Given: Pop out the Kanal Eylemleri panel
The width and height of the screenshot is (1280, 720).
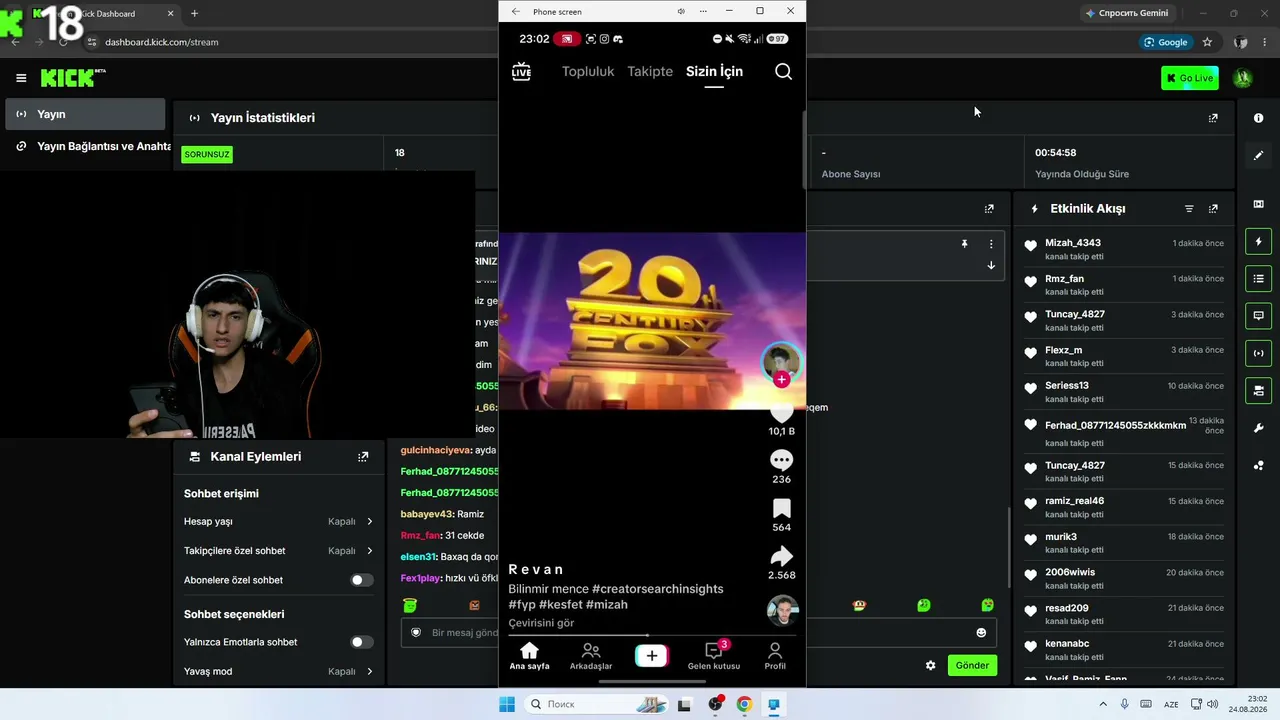Looking at the screenshot, I should point(363,457).
